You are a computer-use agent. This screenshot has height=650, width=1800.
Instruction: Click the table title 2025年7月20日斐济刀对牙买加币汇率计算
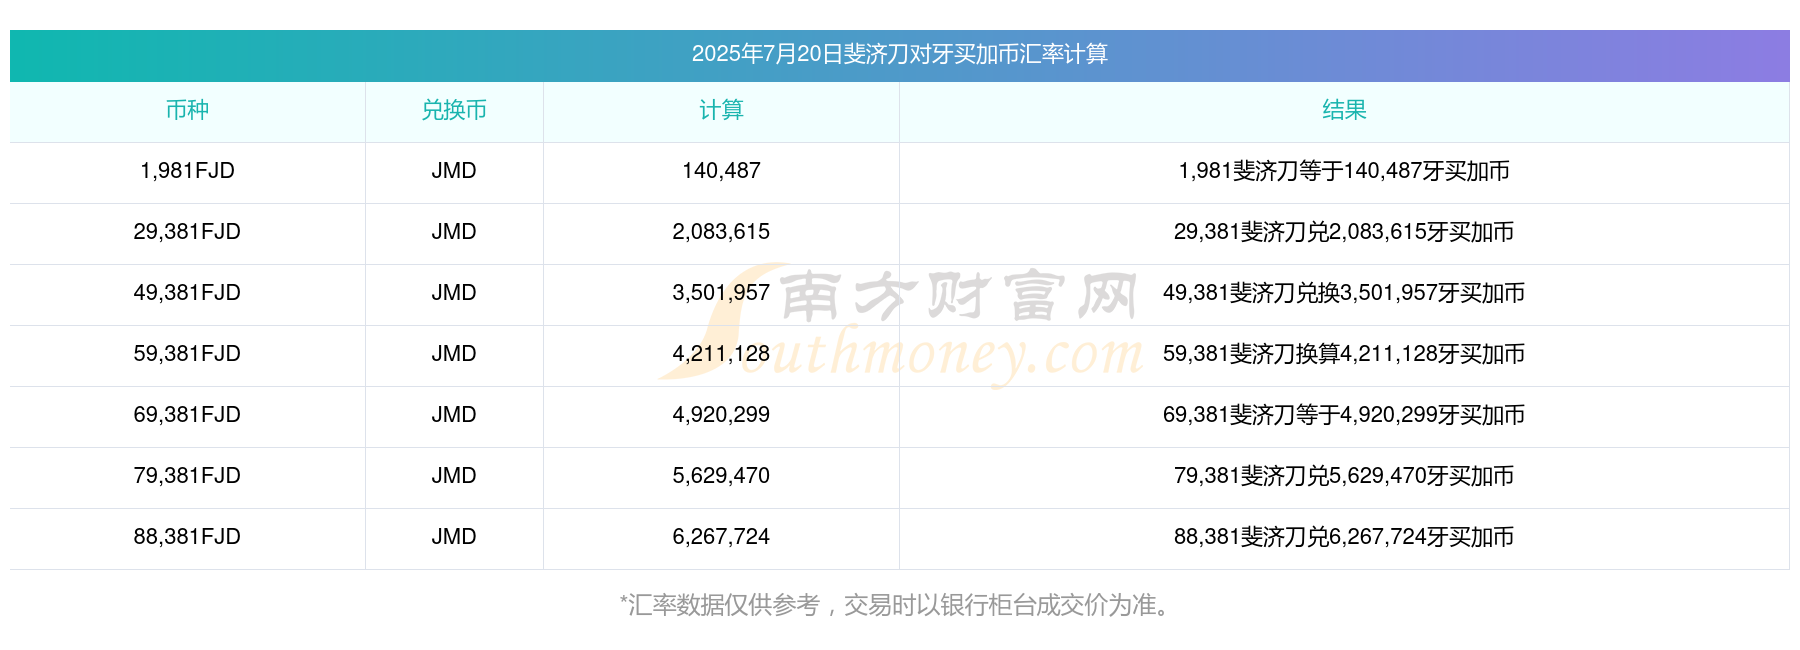tap(899, 54)
